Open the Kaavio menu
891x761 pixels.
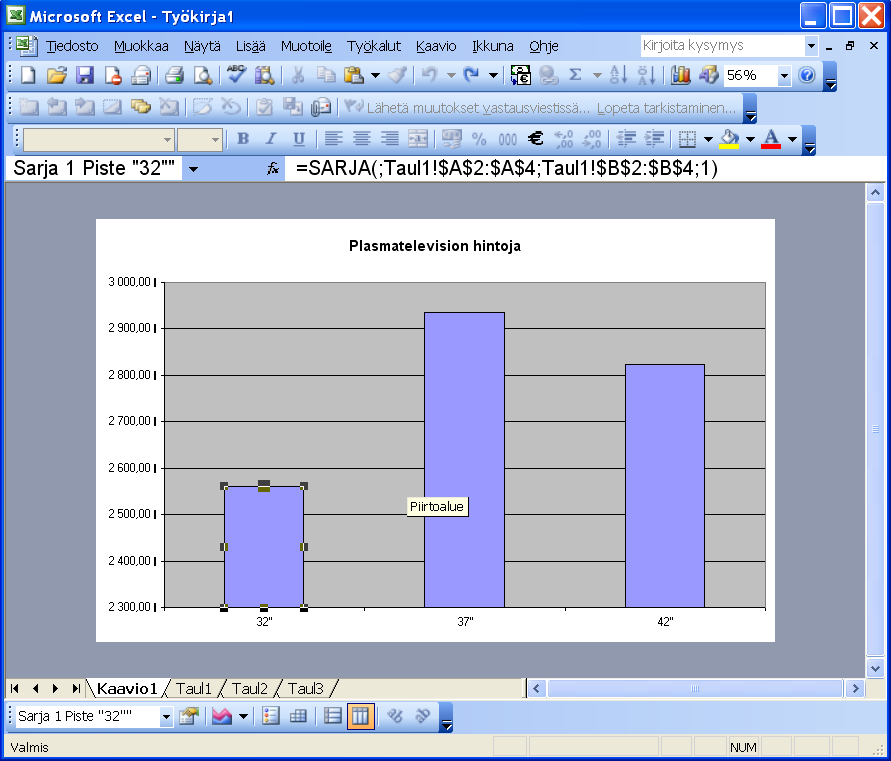436,46
